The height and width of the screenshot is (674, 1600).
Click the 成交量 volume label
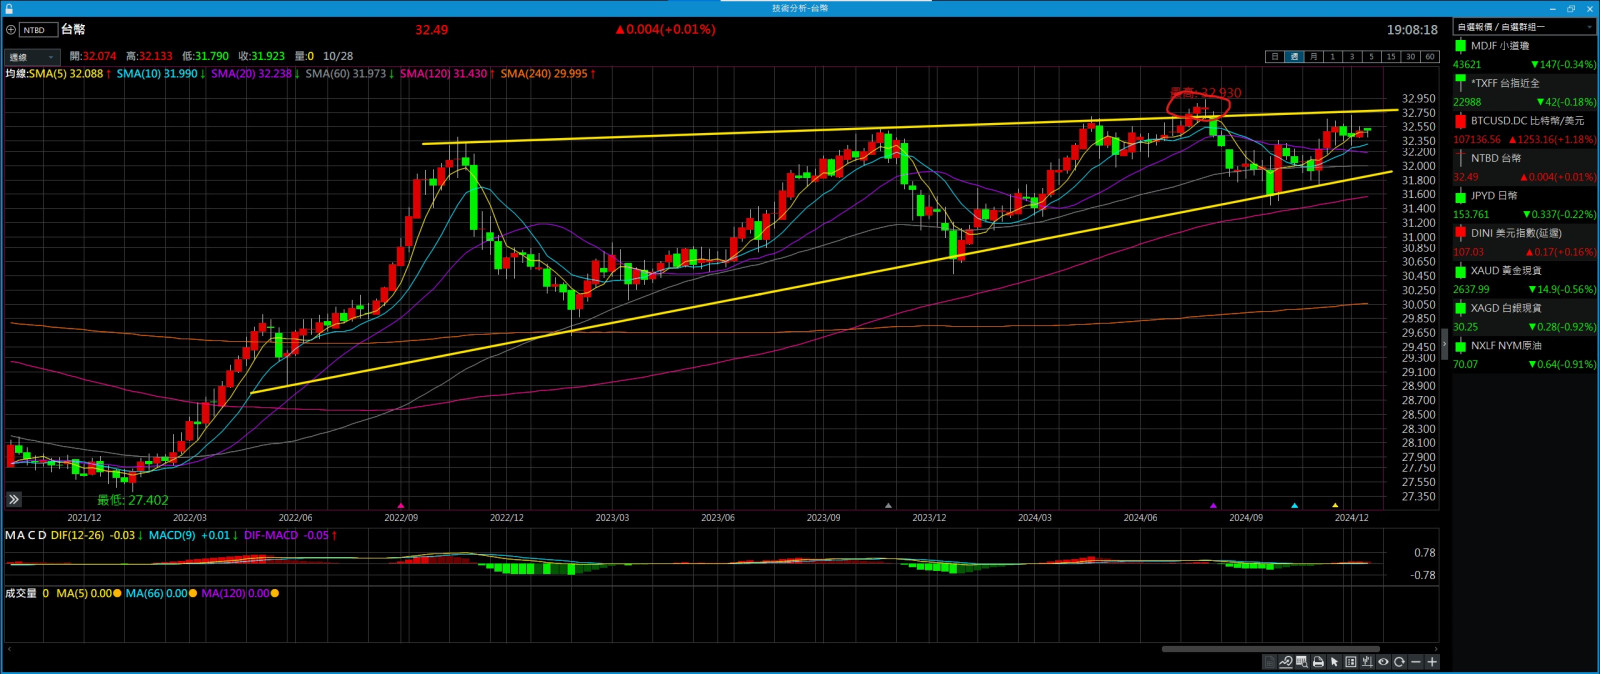point(21,594)
